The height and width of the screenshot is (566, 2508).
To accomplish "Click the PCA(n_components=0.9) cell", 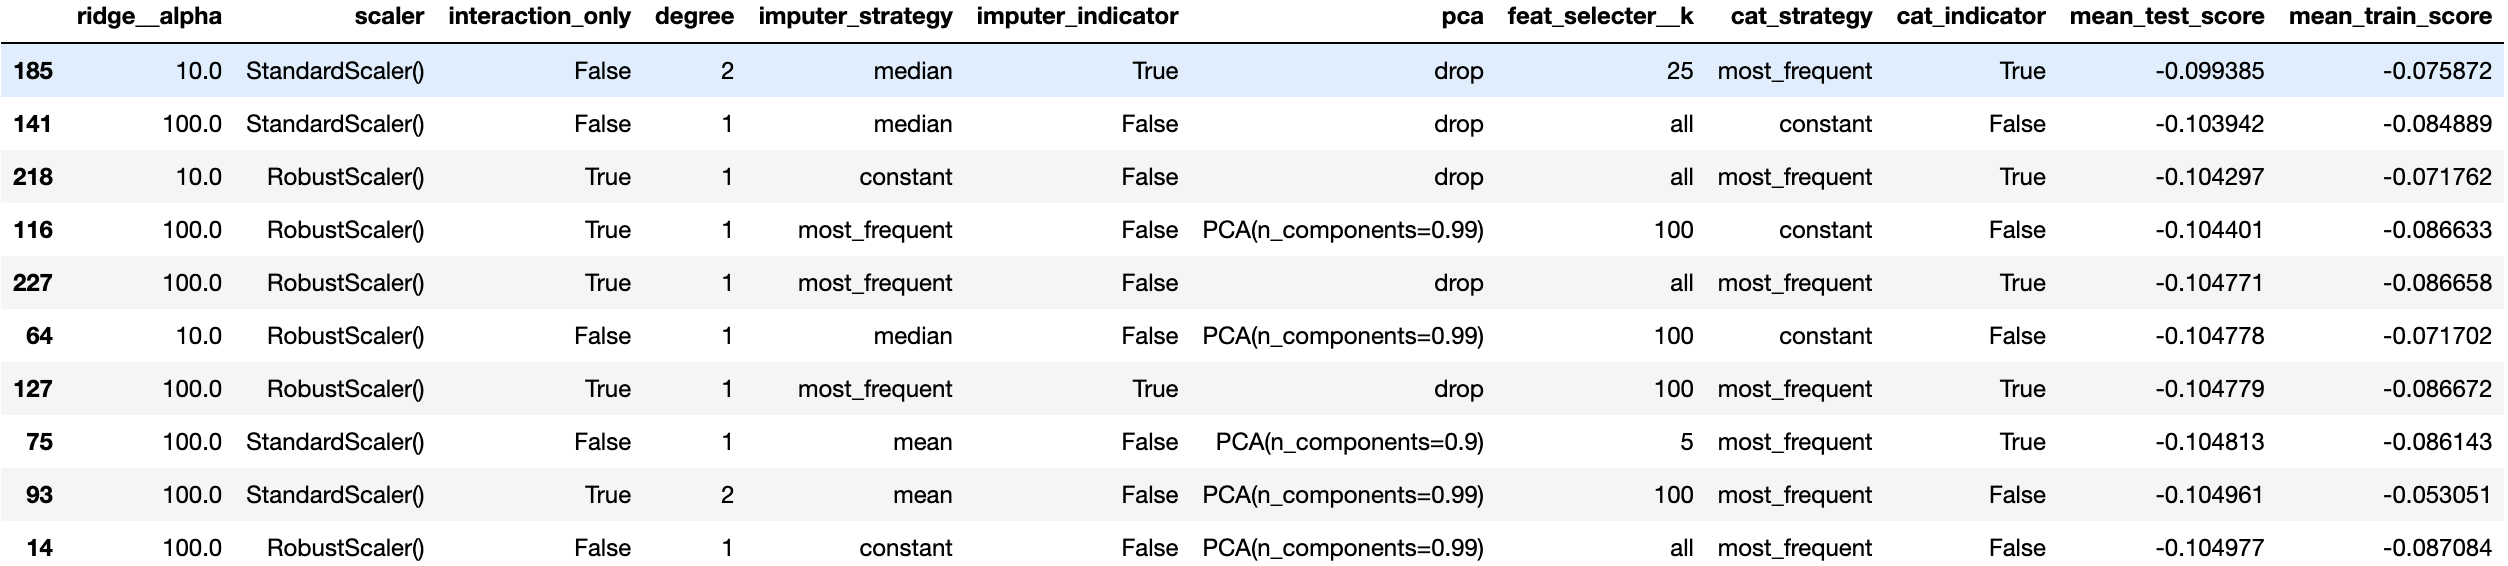I will pos(1349,442).
